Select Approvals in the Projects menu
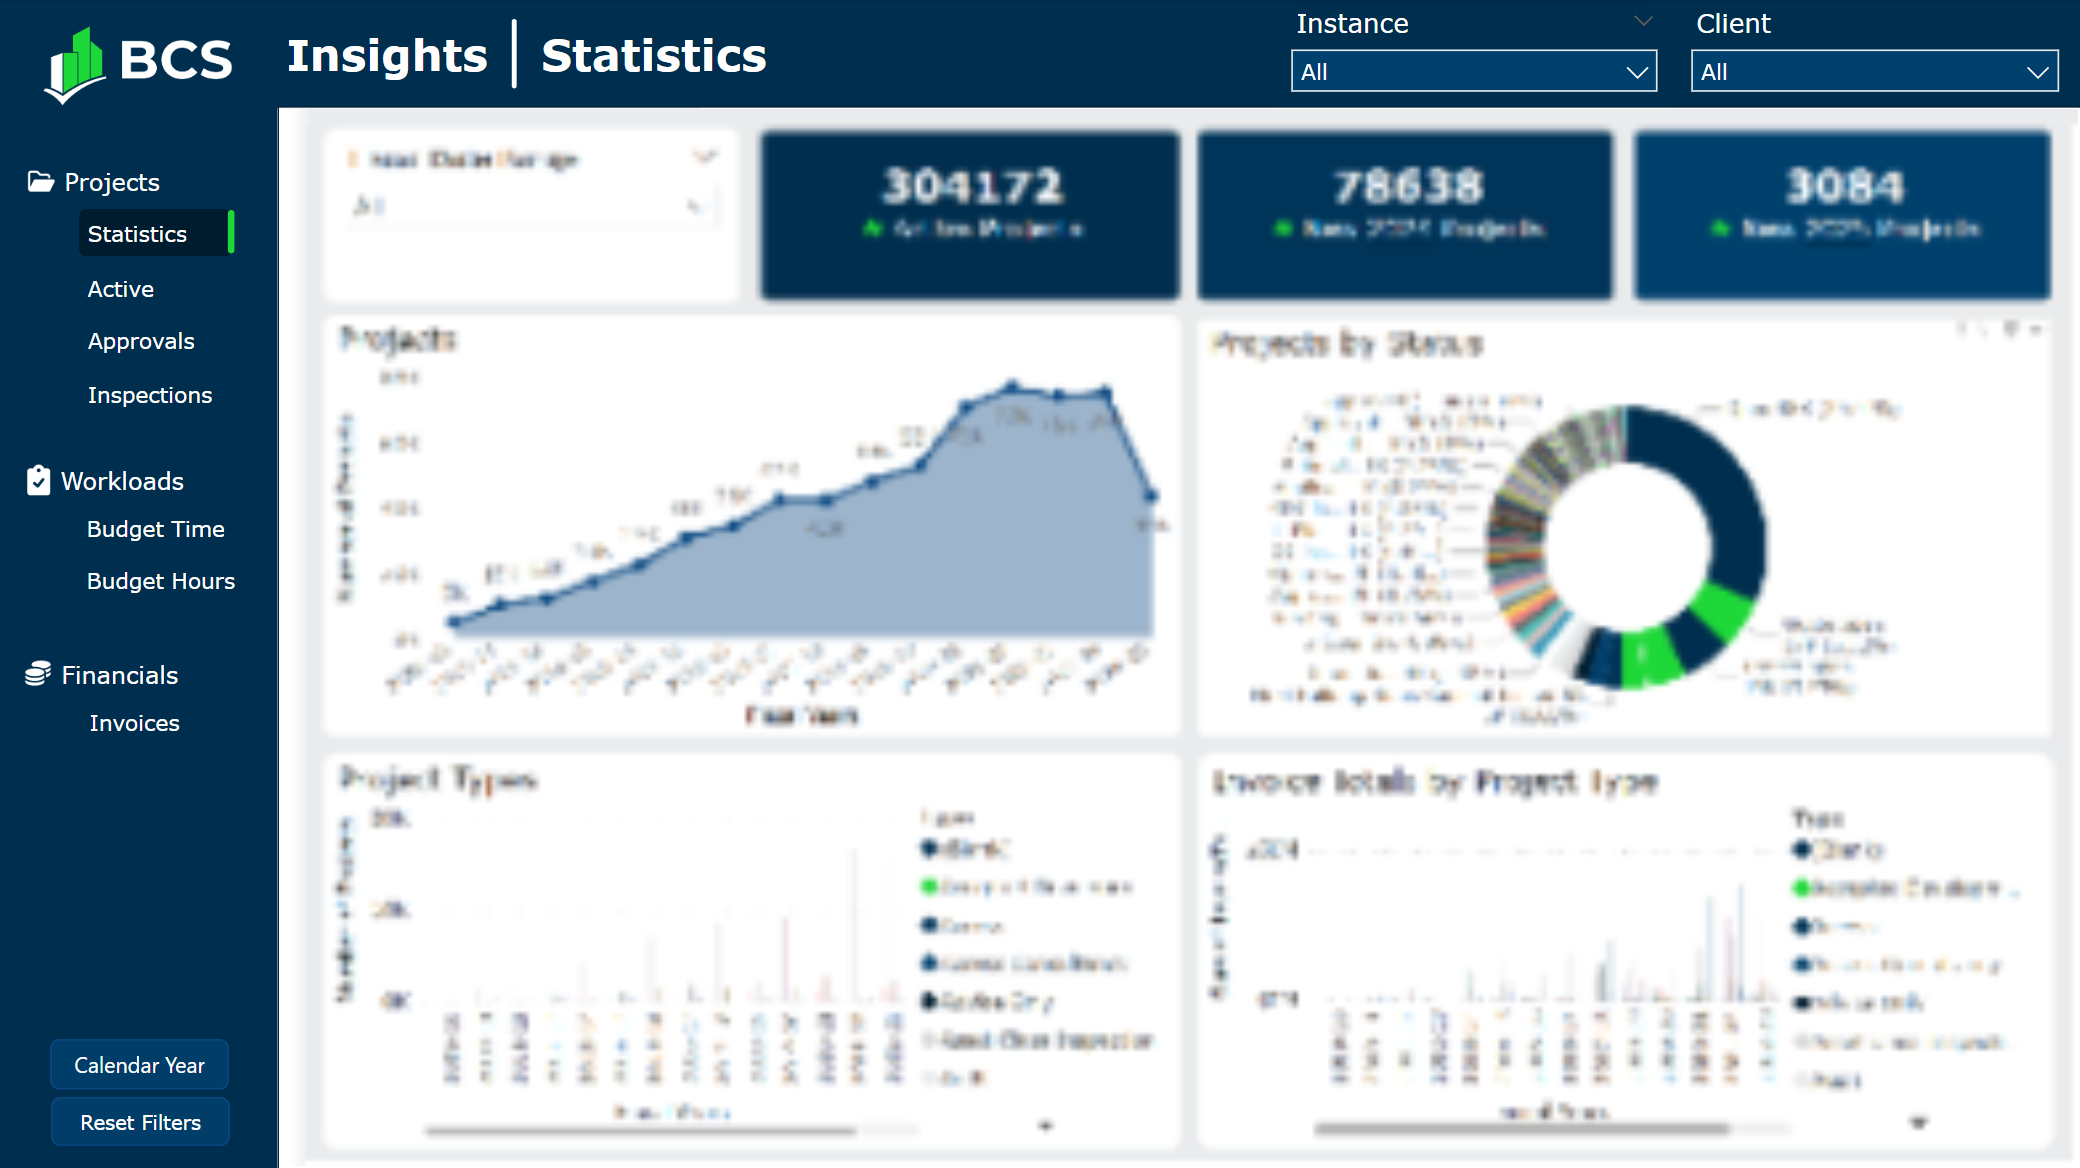The image size is (2080, 1168). (141, 341)
